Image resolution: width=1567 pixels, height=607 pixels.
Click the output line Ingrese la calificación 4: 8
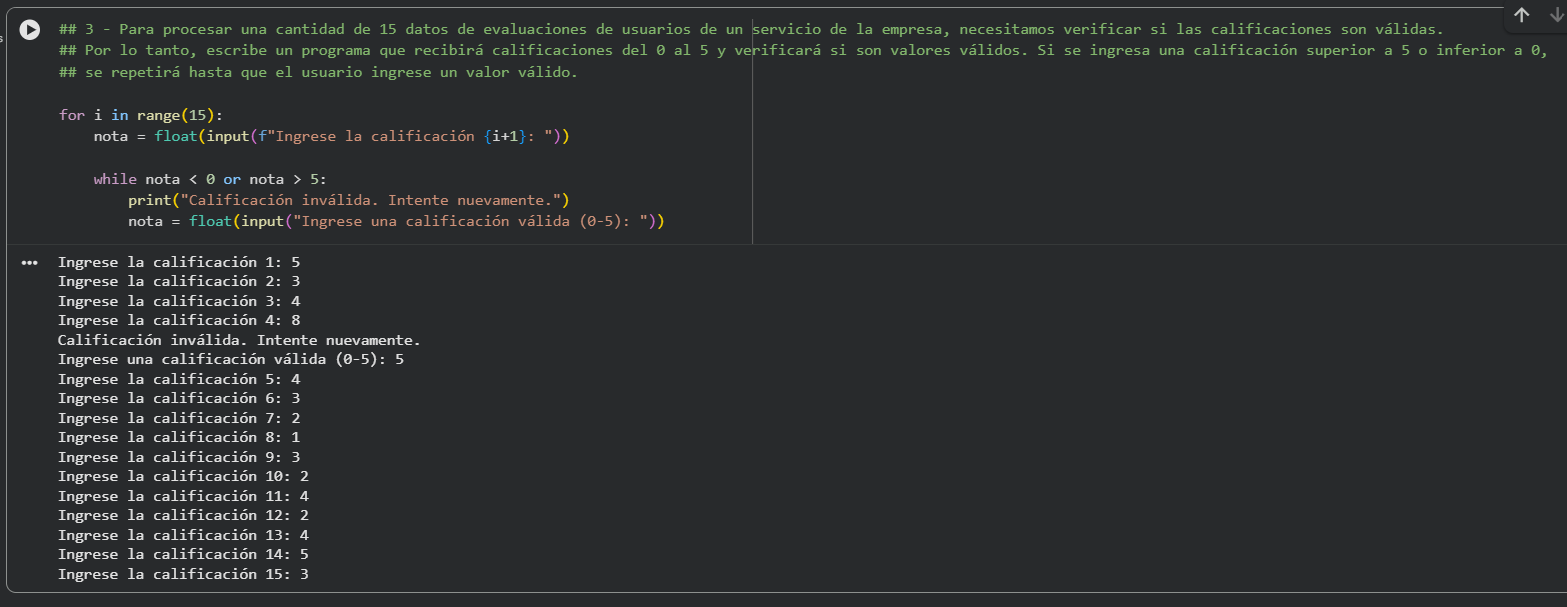(x=180, y=319)
